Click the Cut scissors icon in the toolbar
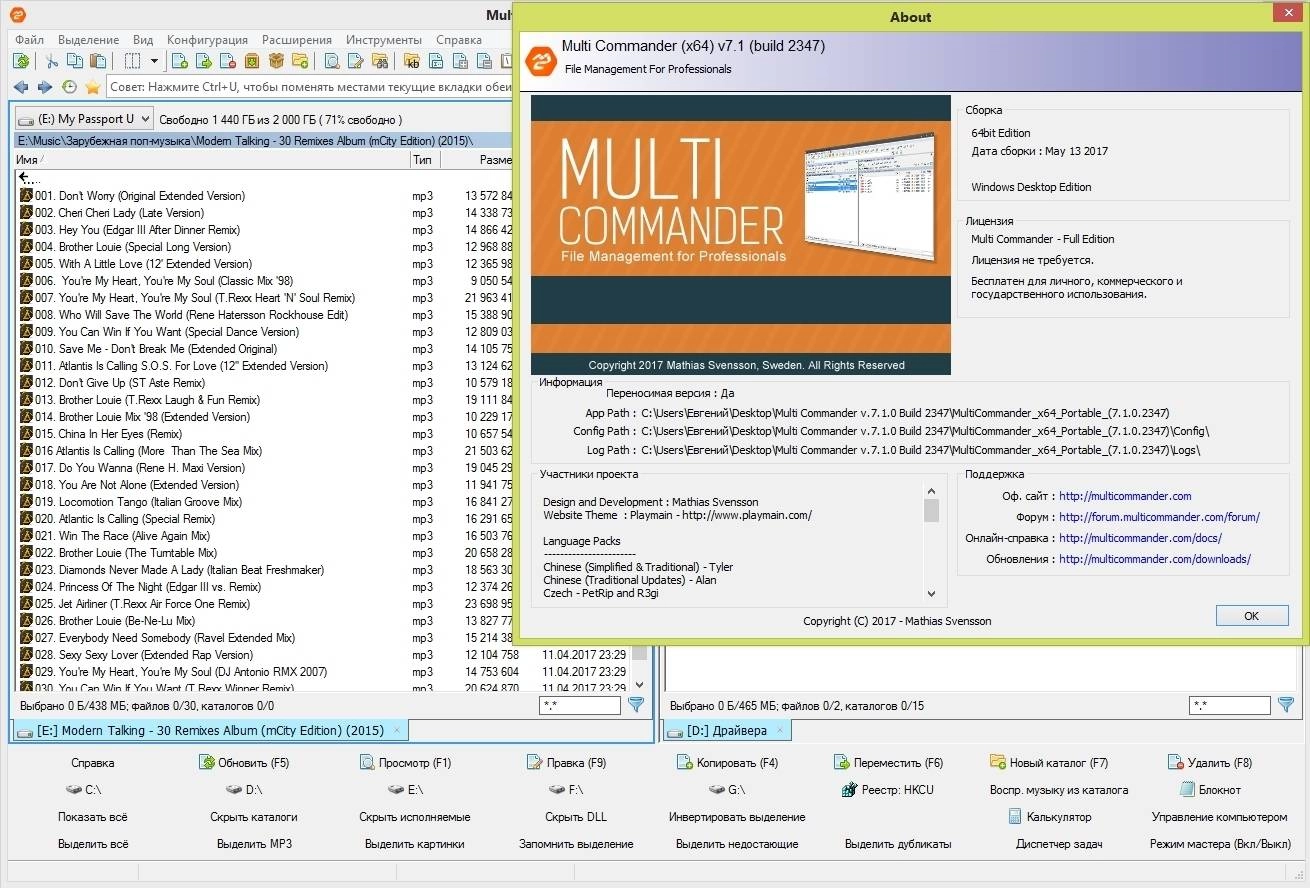Image resolution: width=1310 pixels, height=888 pixels. point(53,62)
